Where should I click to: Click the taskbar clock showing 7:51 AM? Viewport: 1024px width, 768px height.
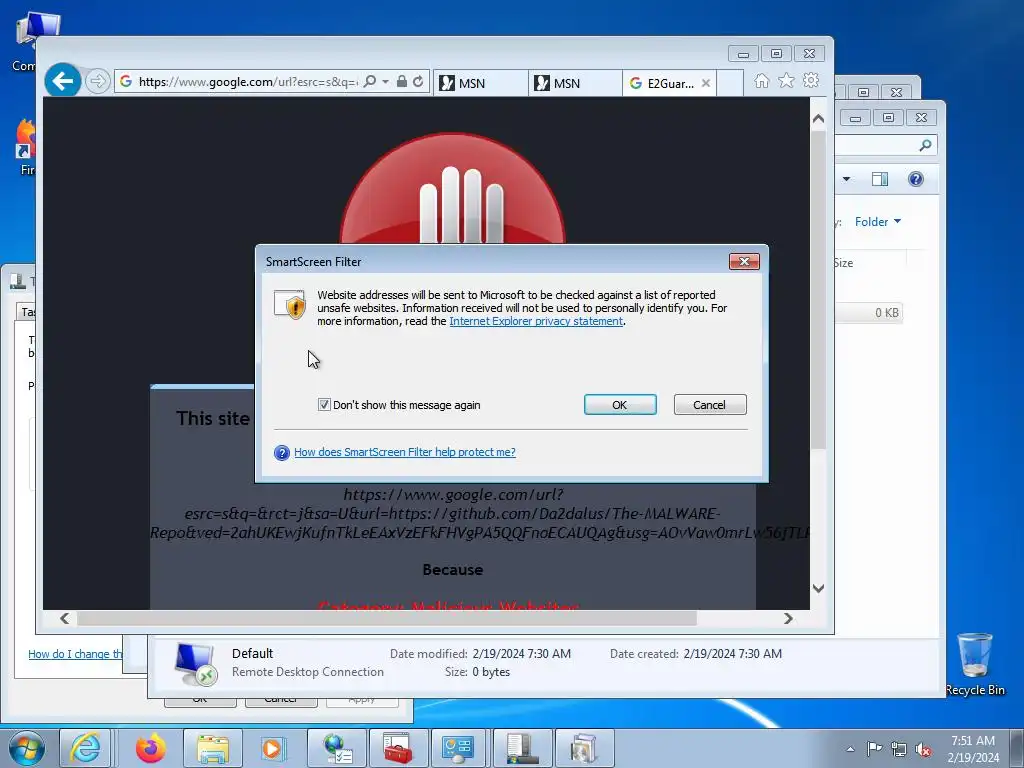coord(973,749)
